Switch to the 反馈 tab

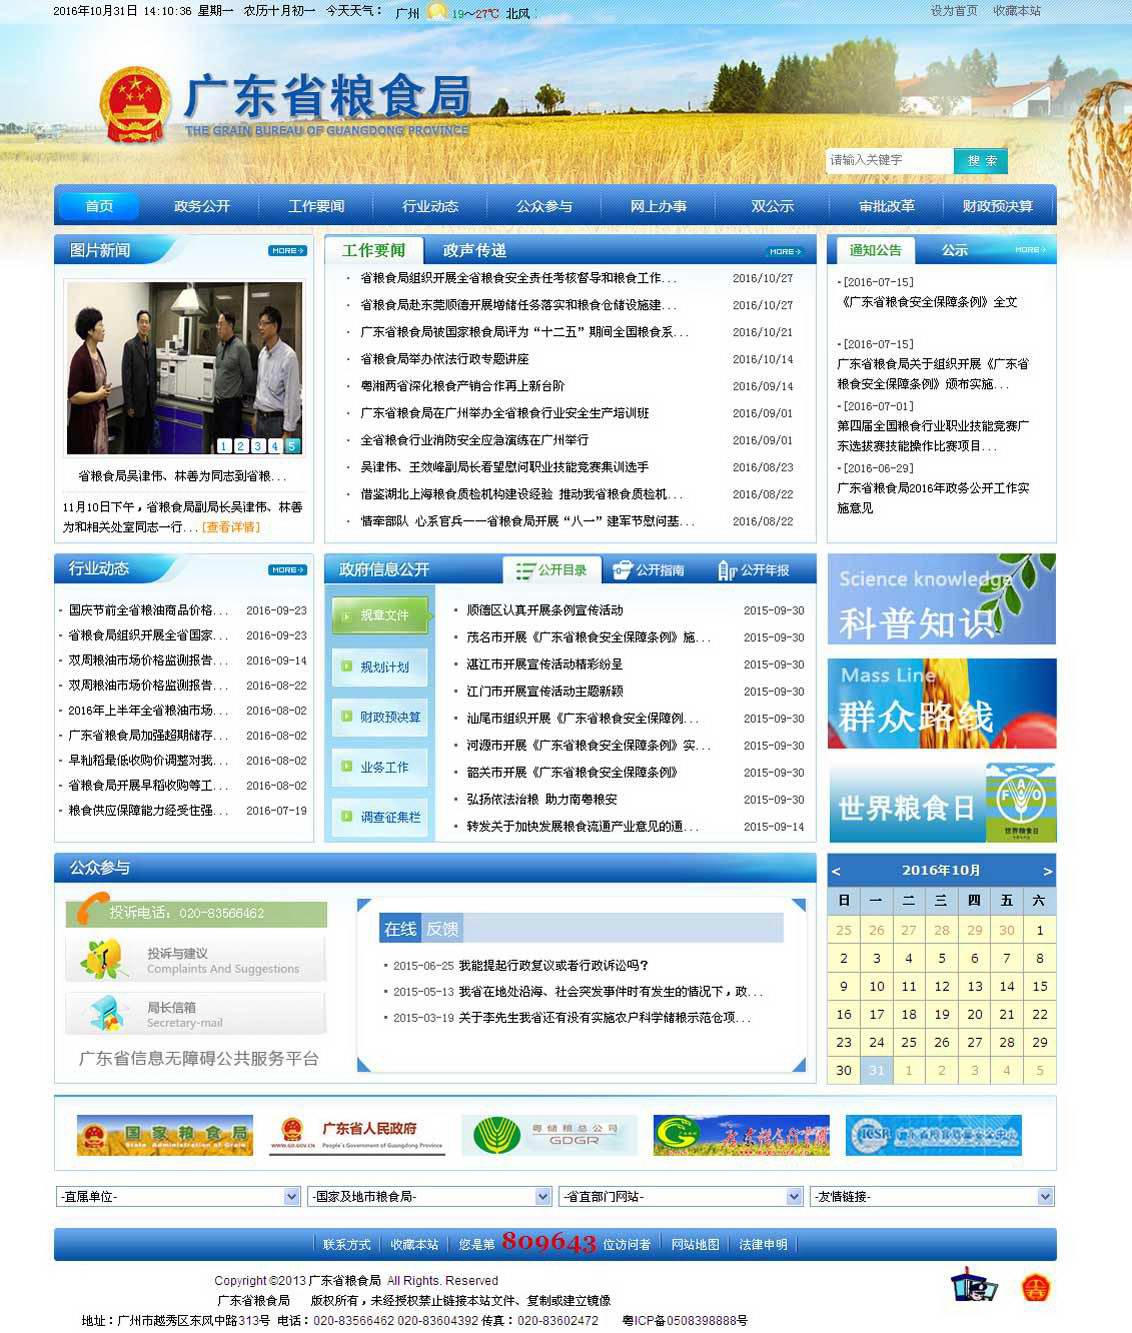point(442,929)
